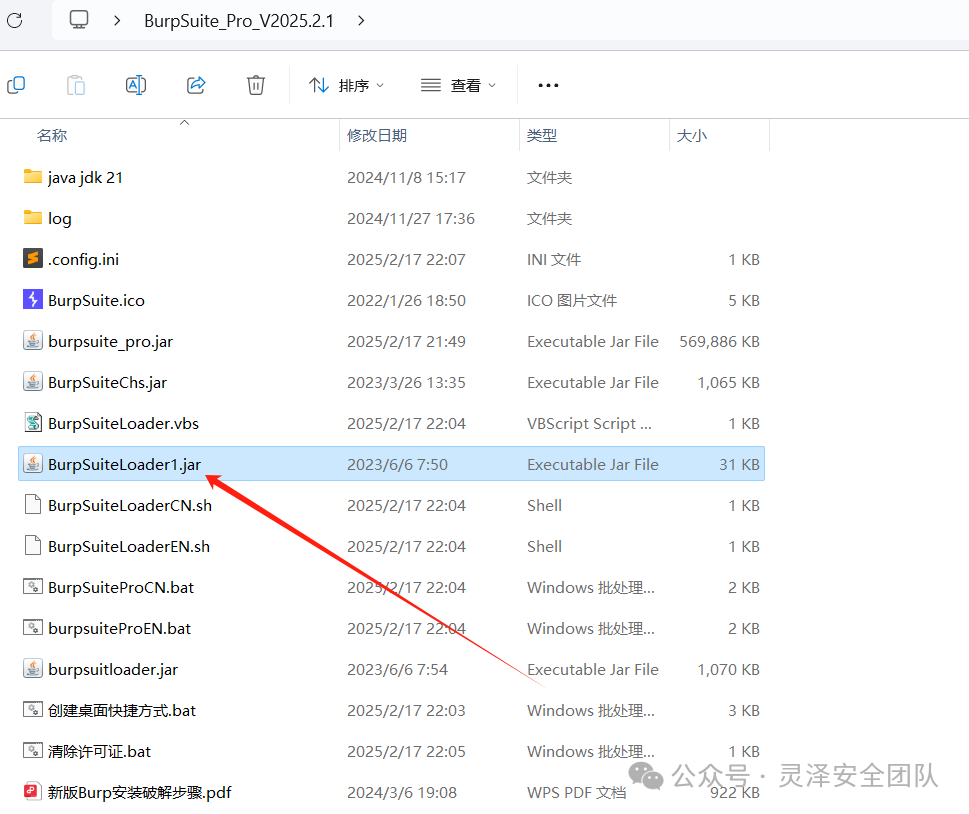Select the file name BurpSuiteLoader1.jar
969x814 pixels.
tap(125, 465)
